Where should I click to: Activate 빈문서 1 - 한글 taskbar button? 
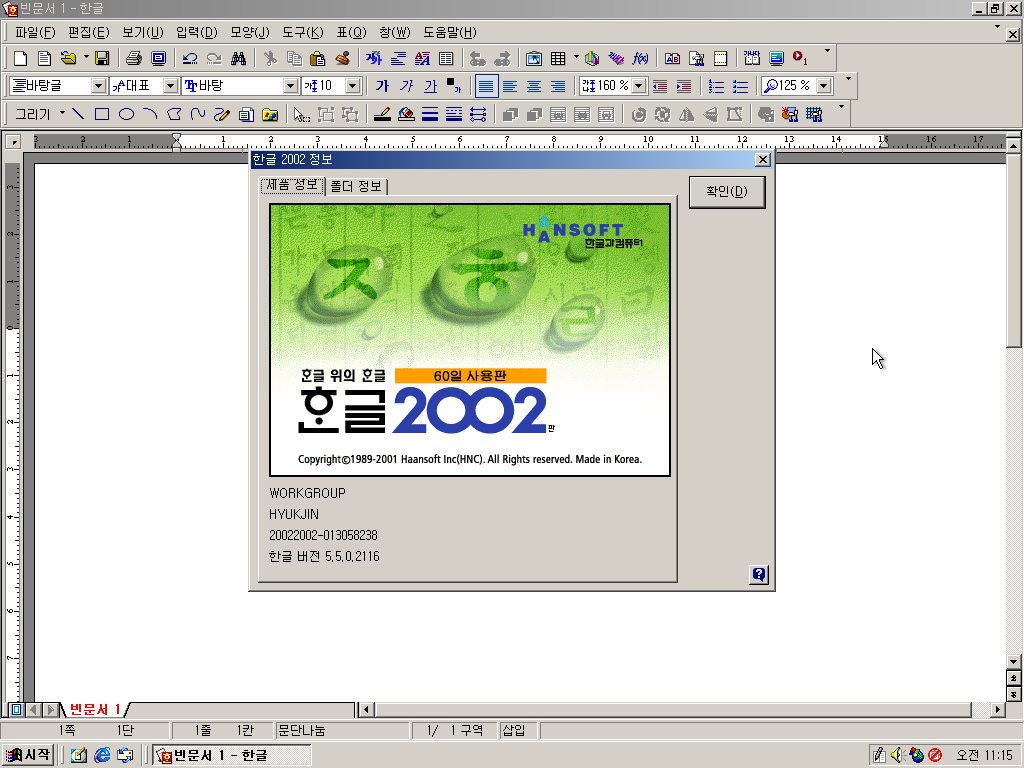(x=232, y=756)
